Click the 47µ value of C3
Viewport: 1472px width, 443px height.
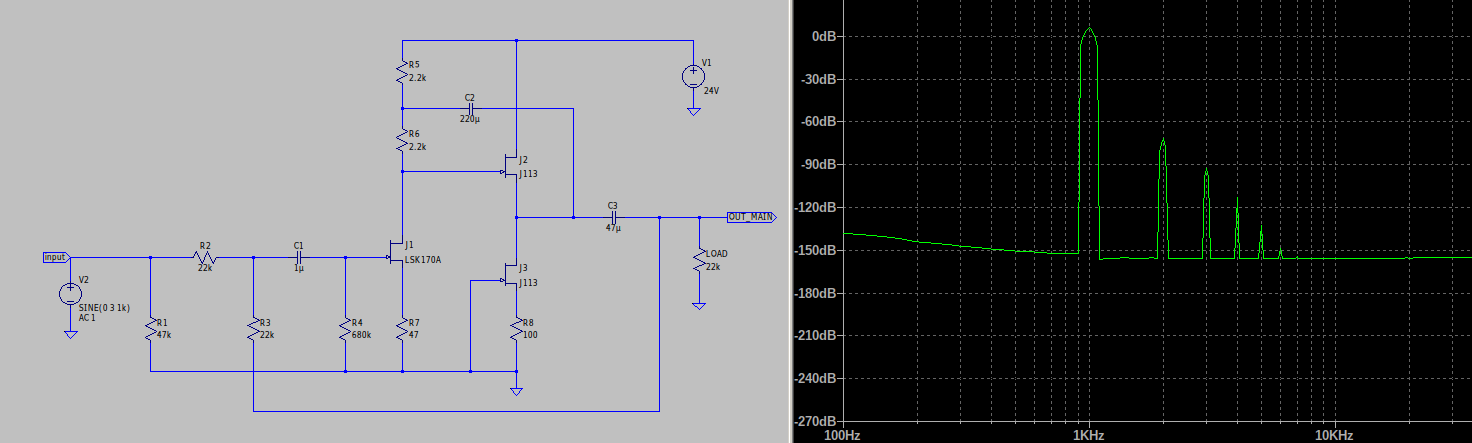[614, 228]
